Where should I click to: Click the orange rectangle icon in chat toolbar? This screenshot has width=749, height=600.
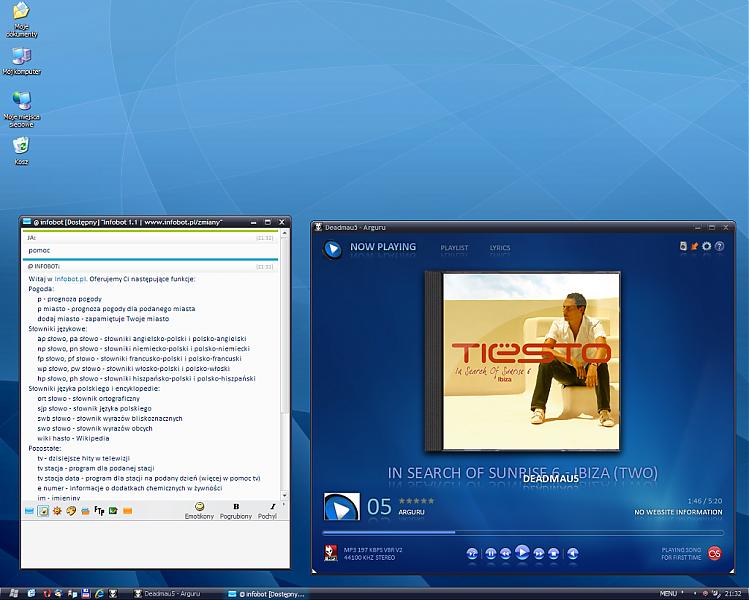pyautogui.click(x=127, y=511)
